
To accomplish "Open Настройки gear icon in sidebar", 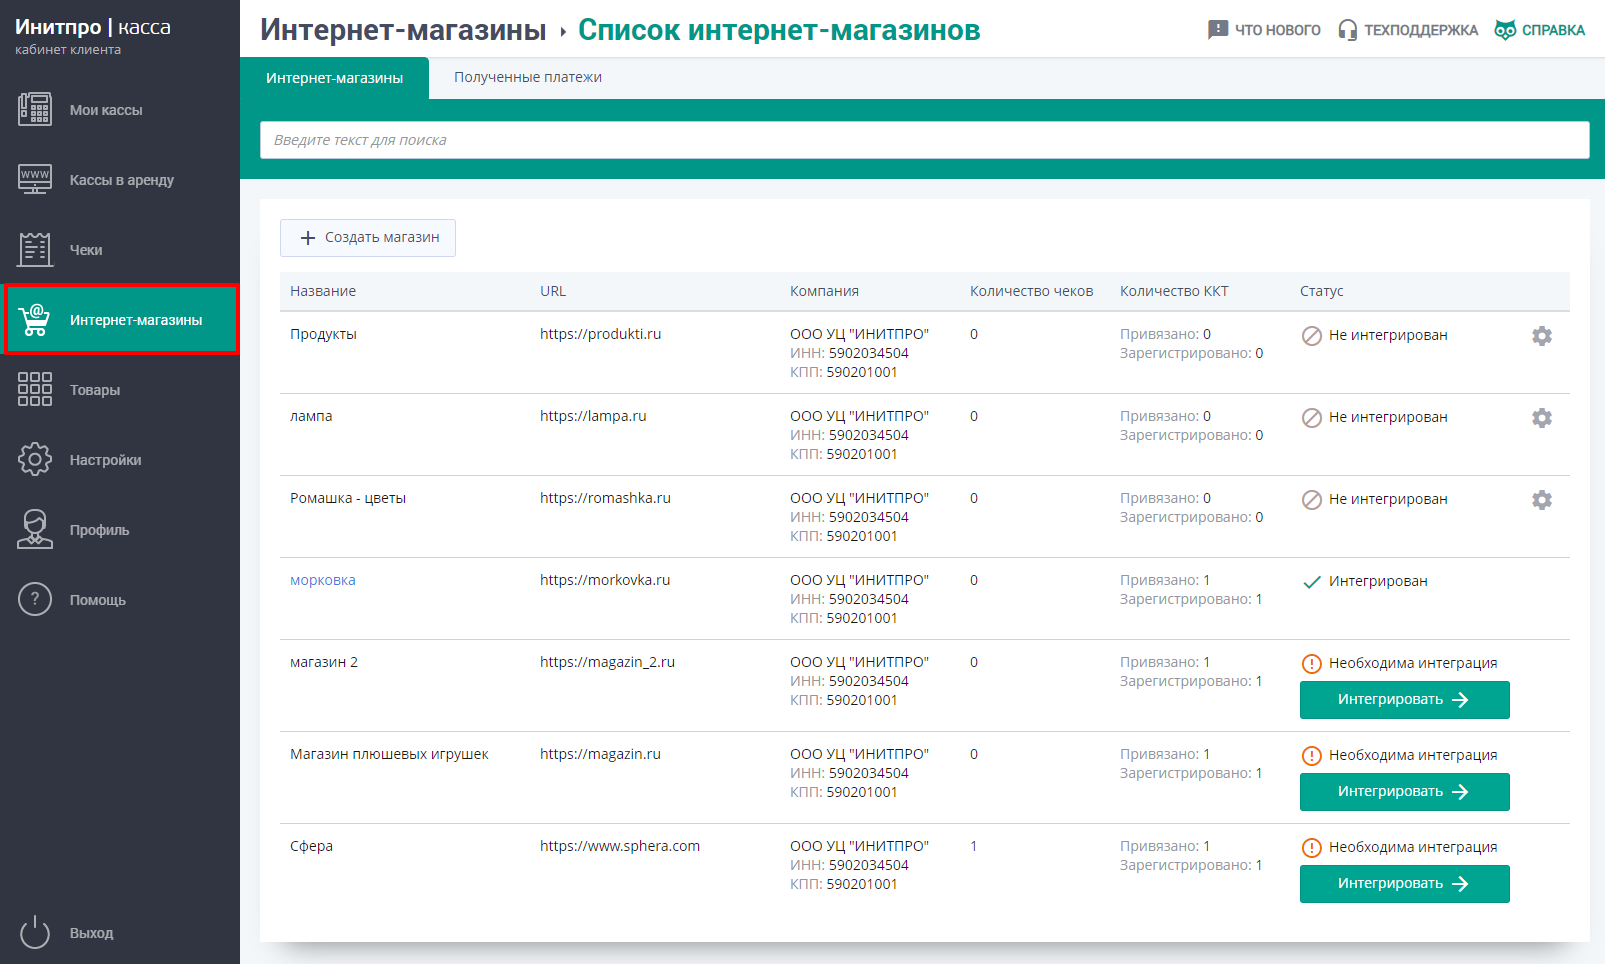I will click(x=35, y=459).
